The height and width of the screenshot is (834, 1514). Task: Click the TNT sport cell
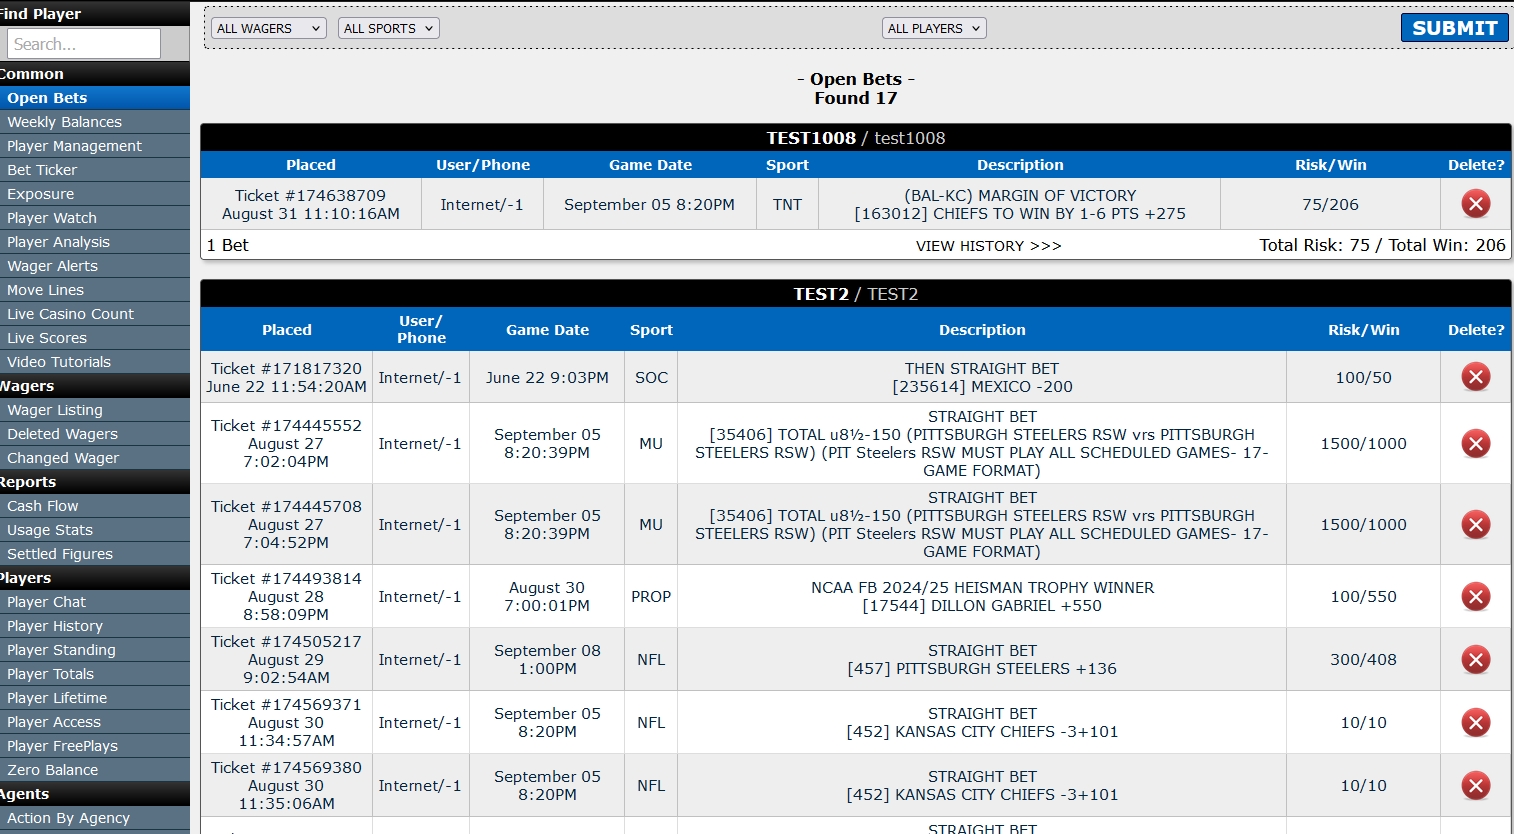(x=787, y=204)
